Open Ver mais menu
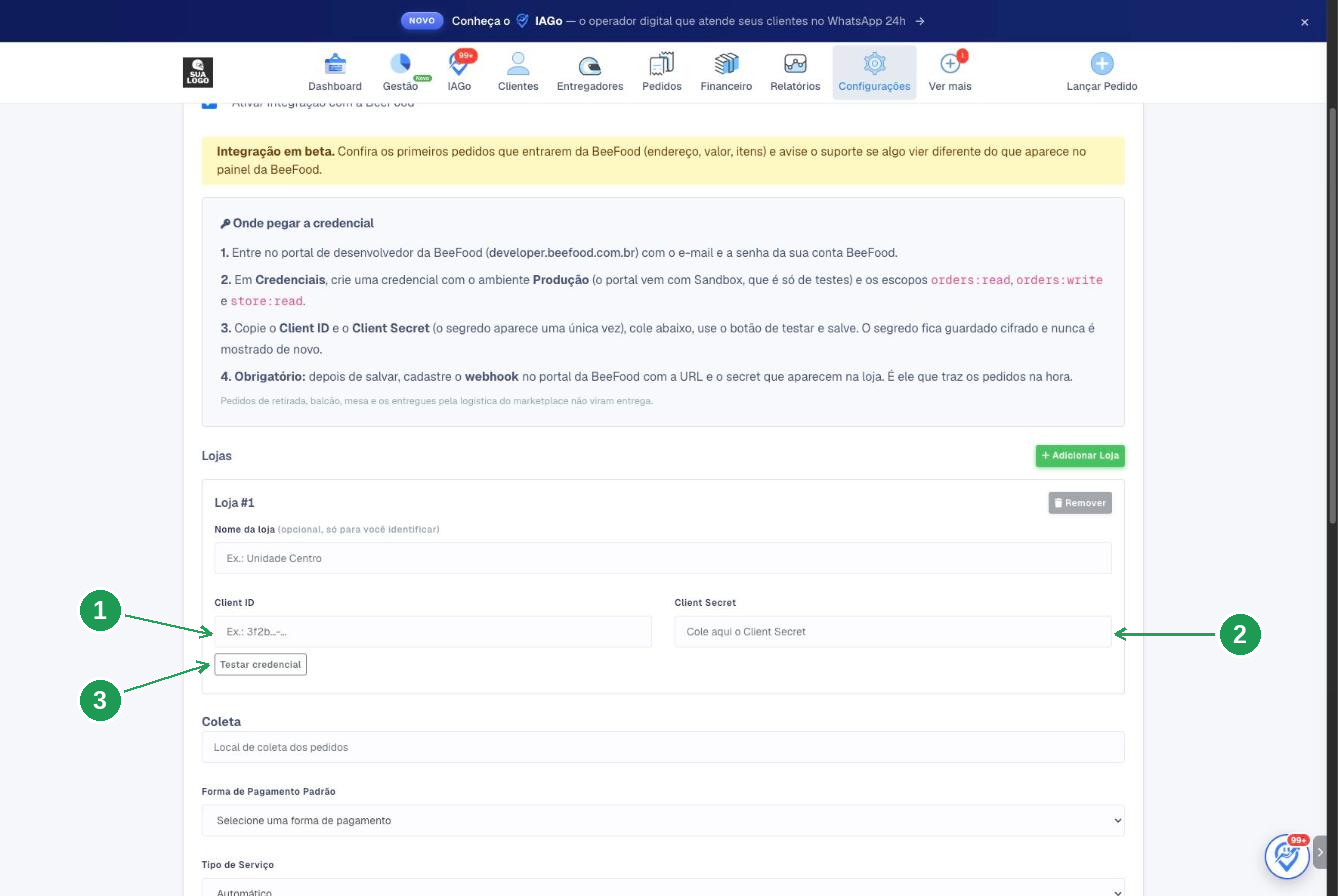 950,73
